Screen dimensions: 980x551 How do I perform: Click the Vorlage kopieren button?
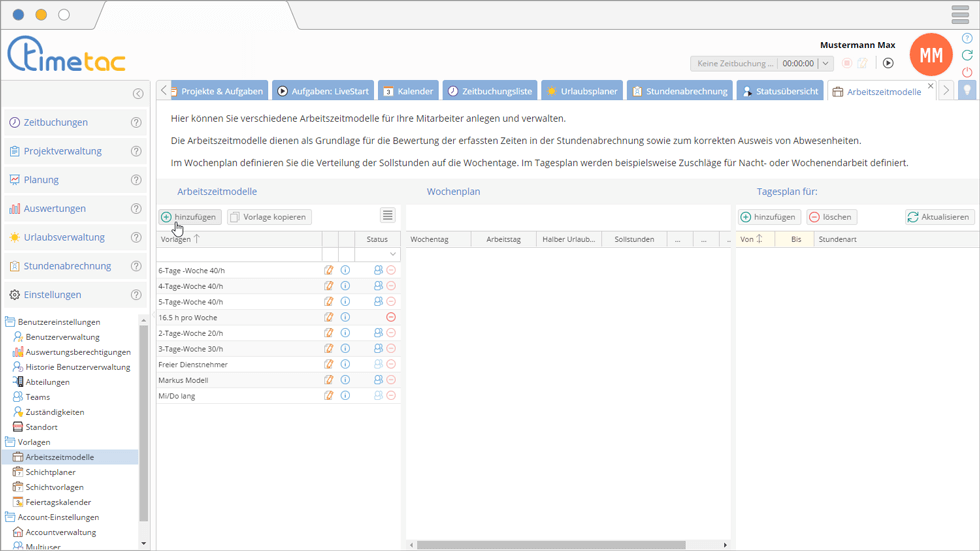point(269,217)
